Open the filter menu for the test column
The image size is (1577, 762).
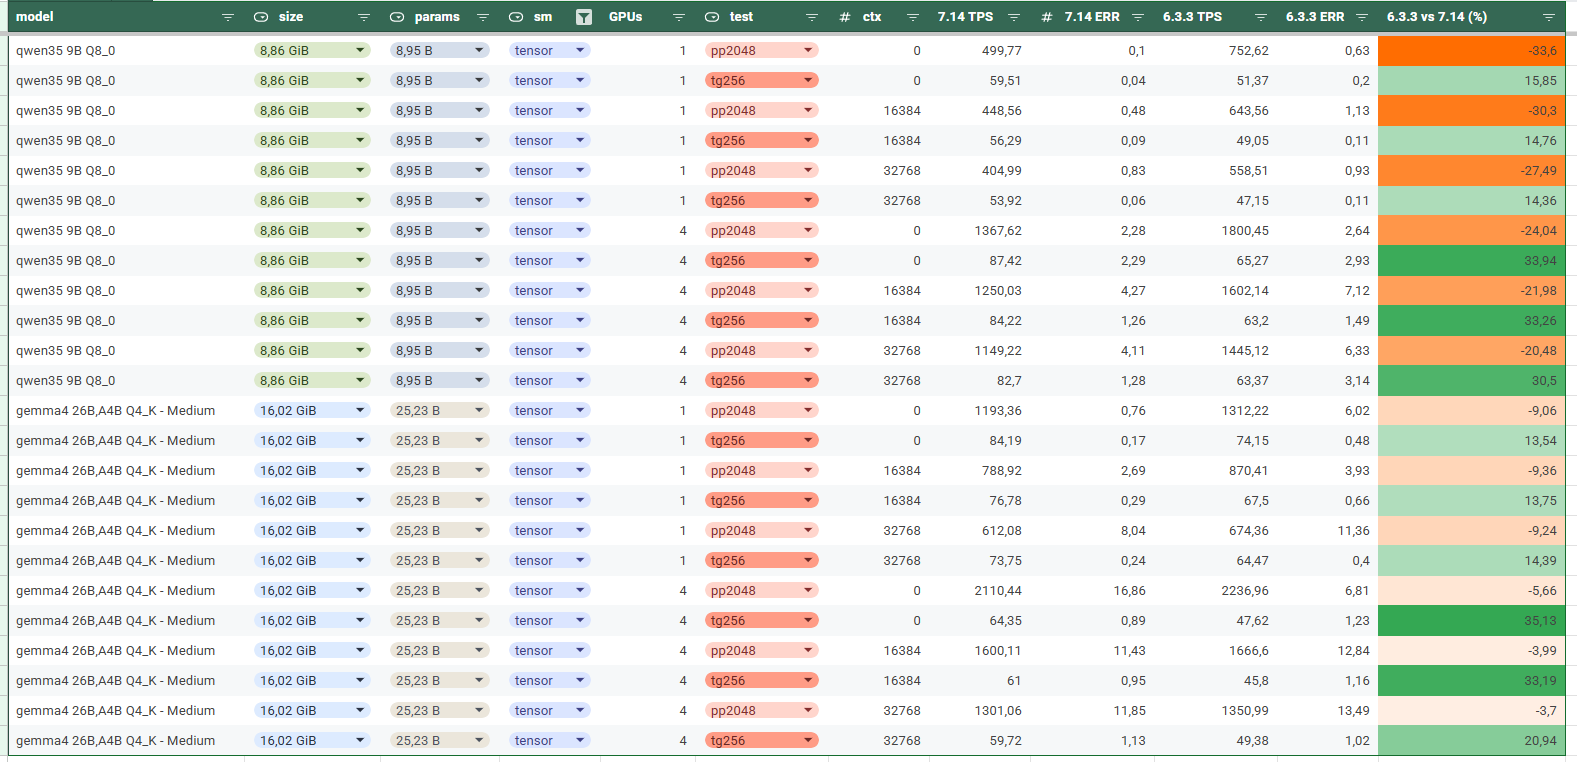click(812, 17)
